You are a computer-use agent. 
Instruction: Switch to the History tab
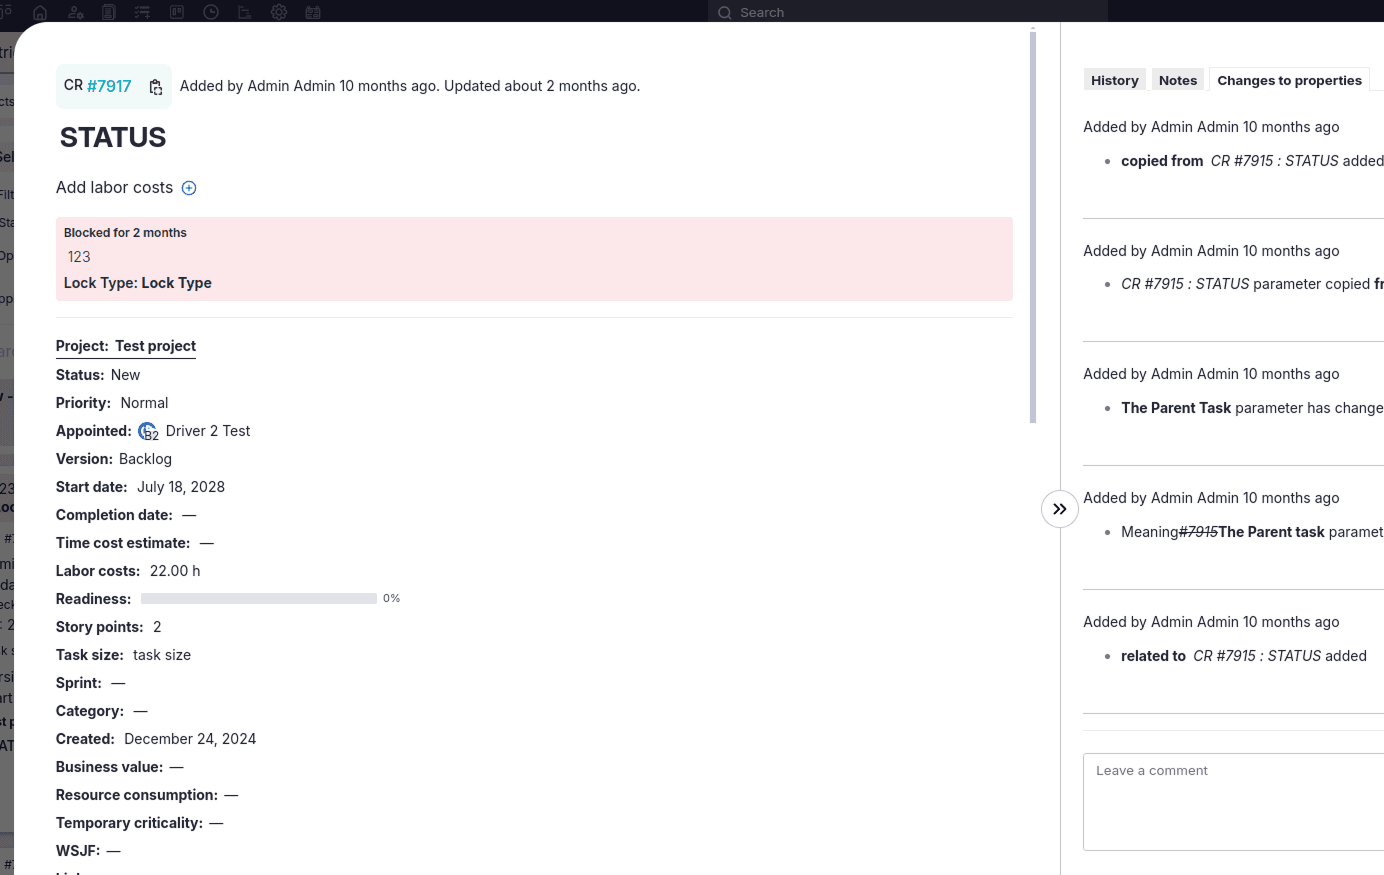pos(1114,80)
